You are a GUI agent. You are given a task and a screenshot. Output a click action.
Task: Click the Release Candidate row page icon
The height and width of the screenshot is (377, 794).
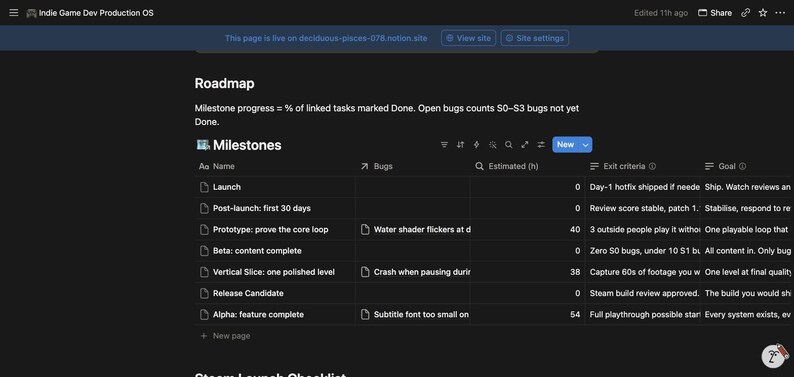coord(204,294)
